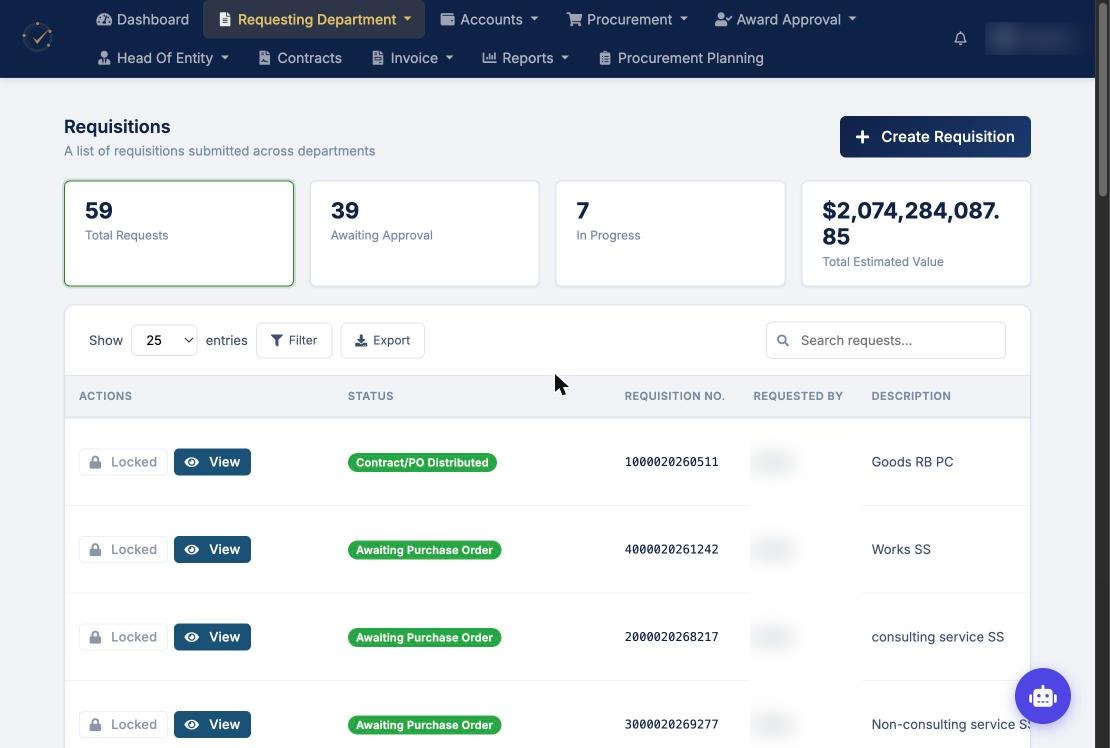1110x748 pixels.
Task: Click the plus icon on Create Requisition
Action: pos(862,137)
